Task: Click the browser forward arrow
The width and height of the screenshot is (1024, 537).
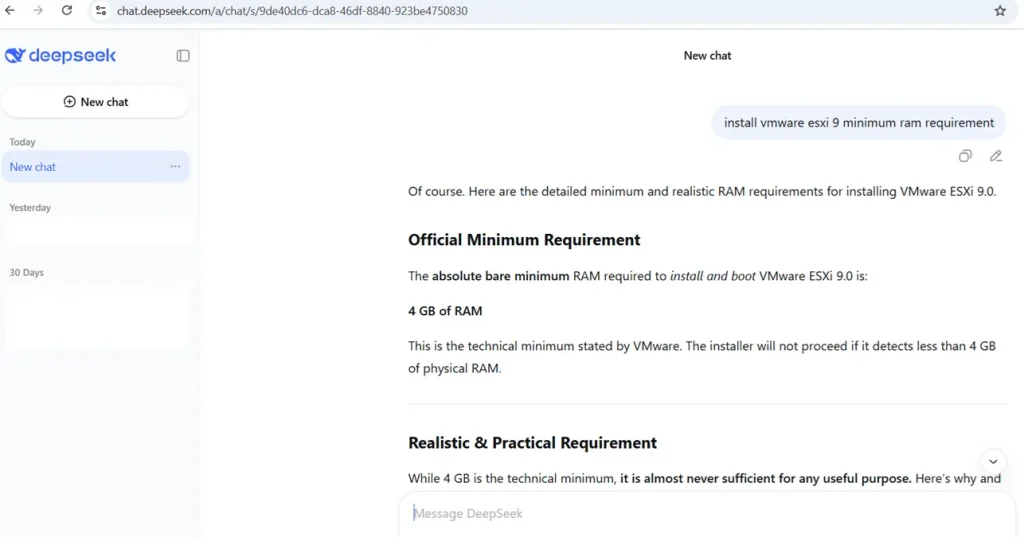Action: tap(38, 11)
